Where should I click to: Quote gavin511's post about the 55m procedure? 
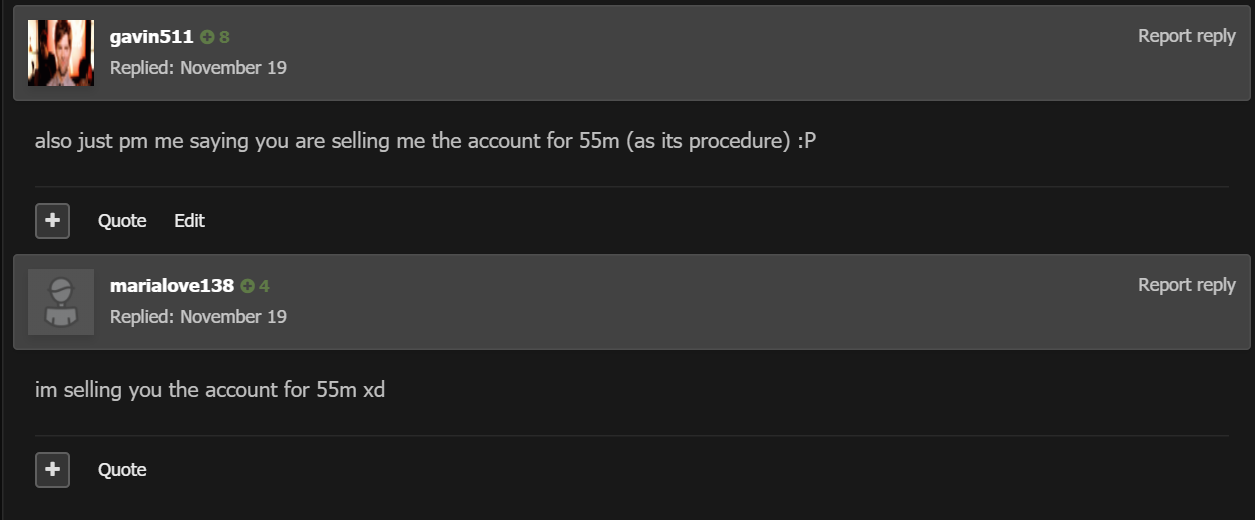(x=122, y=221)
